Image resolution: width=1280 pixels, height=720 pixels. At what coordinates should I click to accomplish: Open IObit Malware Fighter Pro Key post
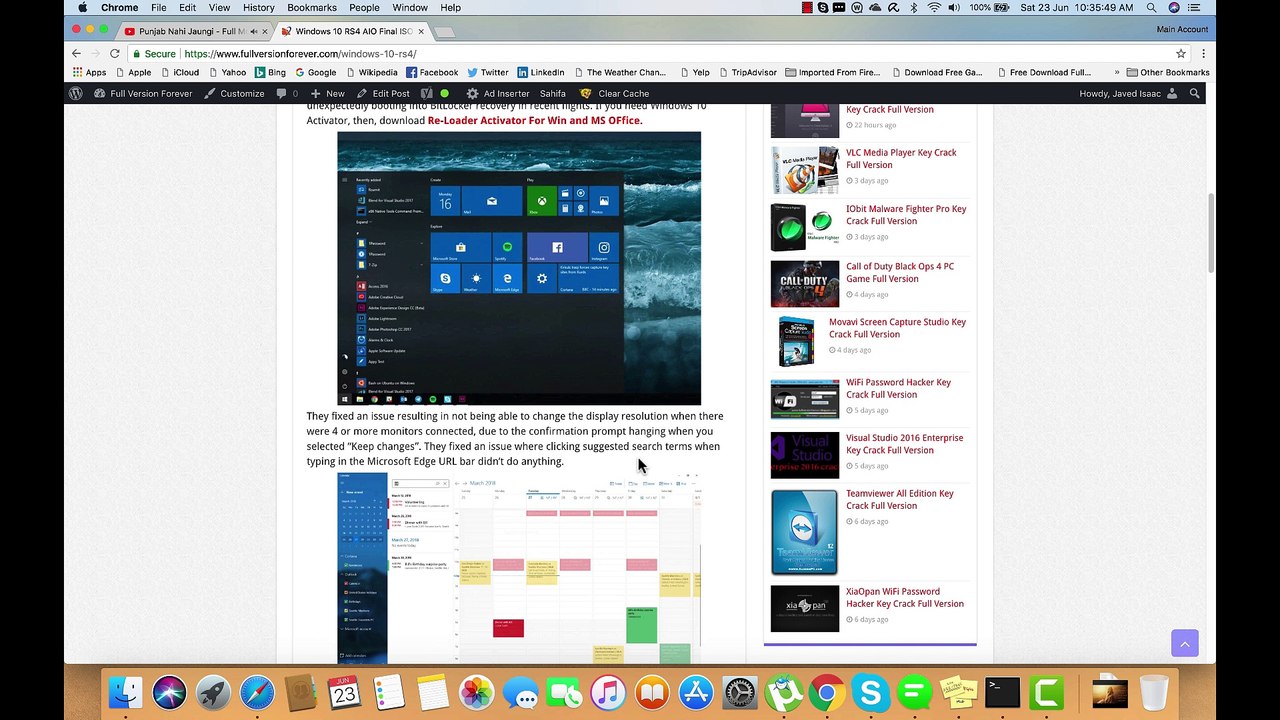906,215
